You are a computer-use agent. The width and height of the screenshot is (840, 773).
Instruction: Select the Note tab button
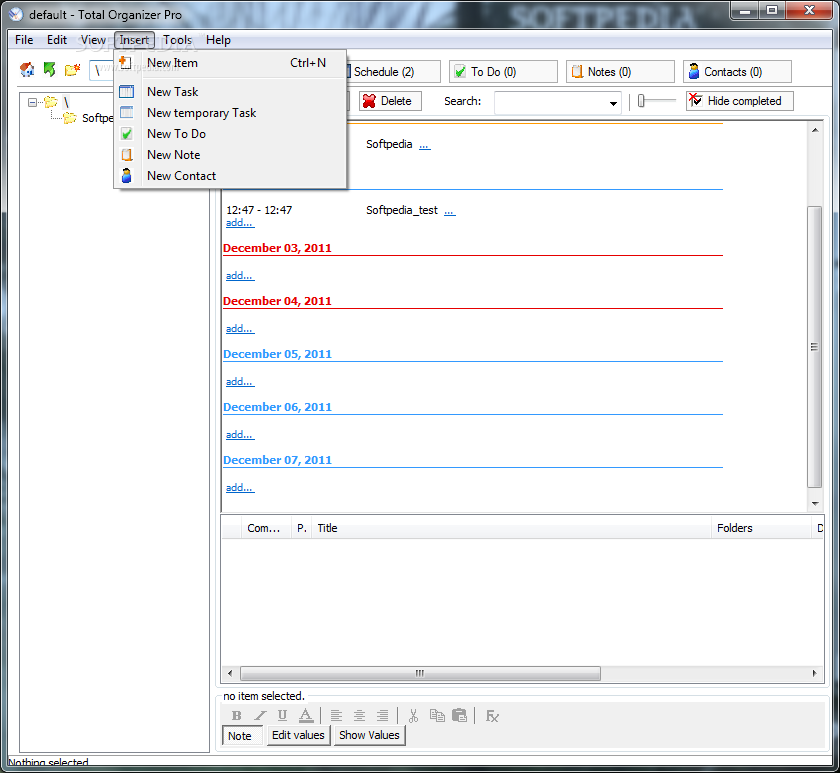pos(243,736)
